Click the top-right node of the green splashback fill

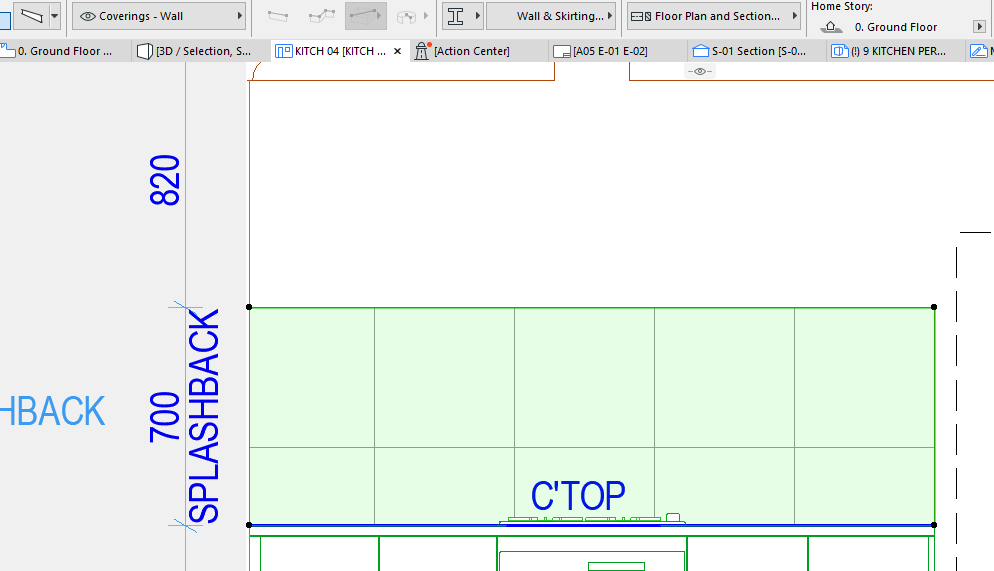(x=934, y=307)
